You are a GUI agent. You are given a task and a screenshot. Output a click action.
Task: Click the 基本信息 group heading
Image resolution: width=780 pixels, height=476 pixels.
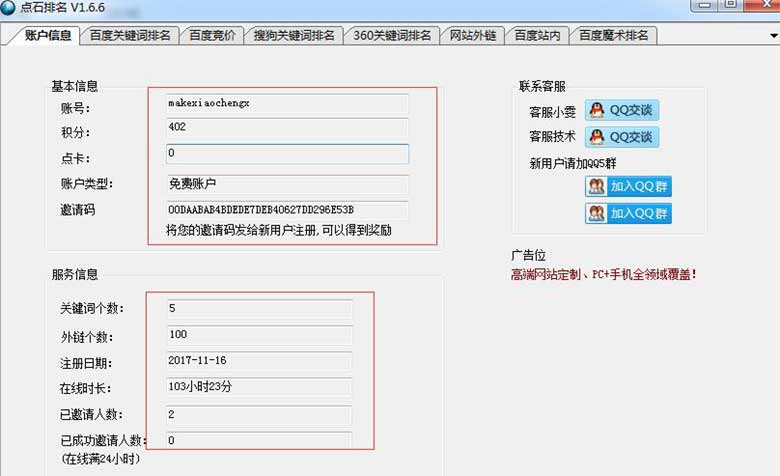point(75,86)
